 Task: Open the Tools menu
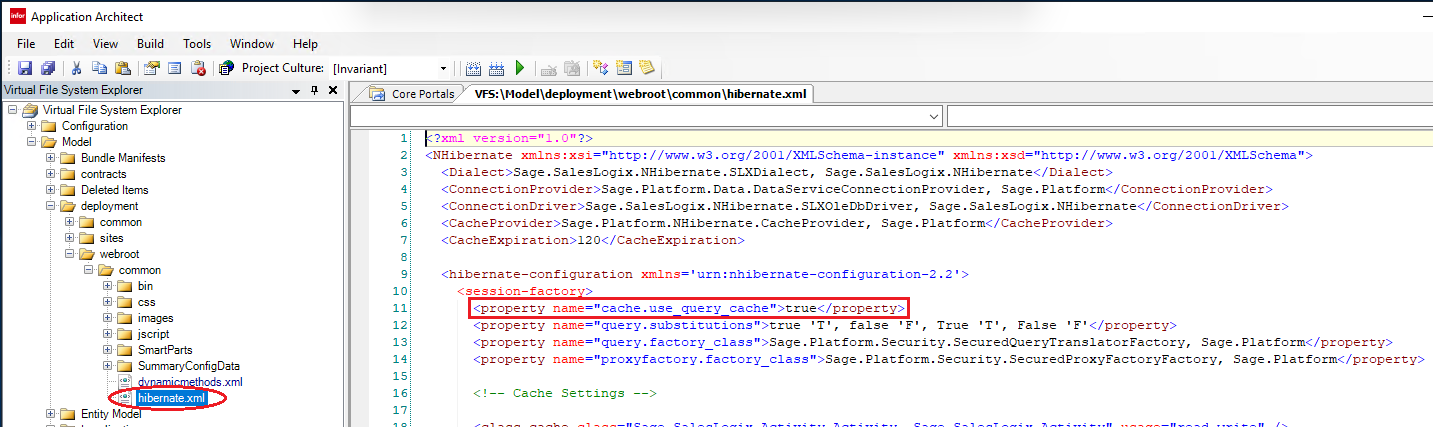(x=197, y=44)
